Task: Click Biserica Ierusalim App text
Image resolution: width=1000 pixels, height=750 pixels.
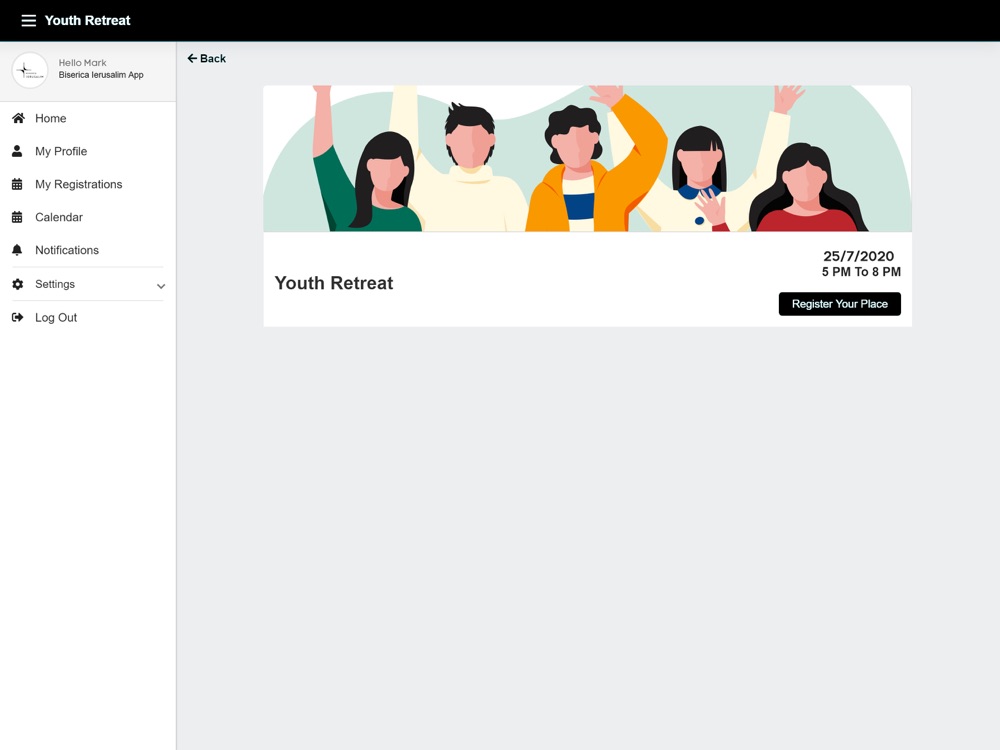Action: click(101, 75)
